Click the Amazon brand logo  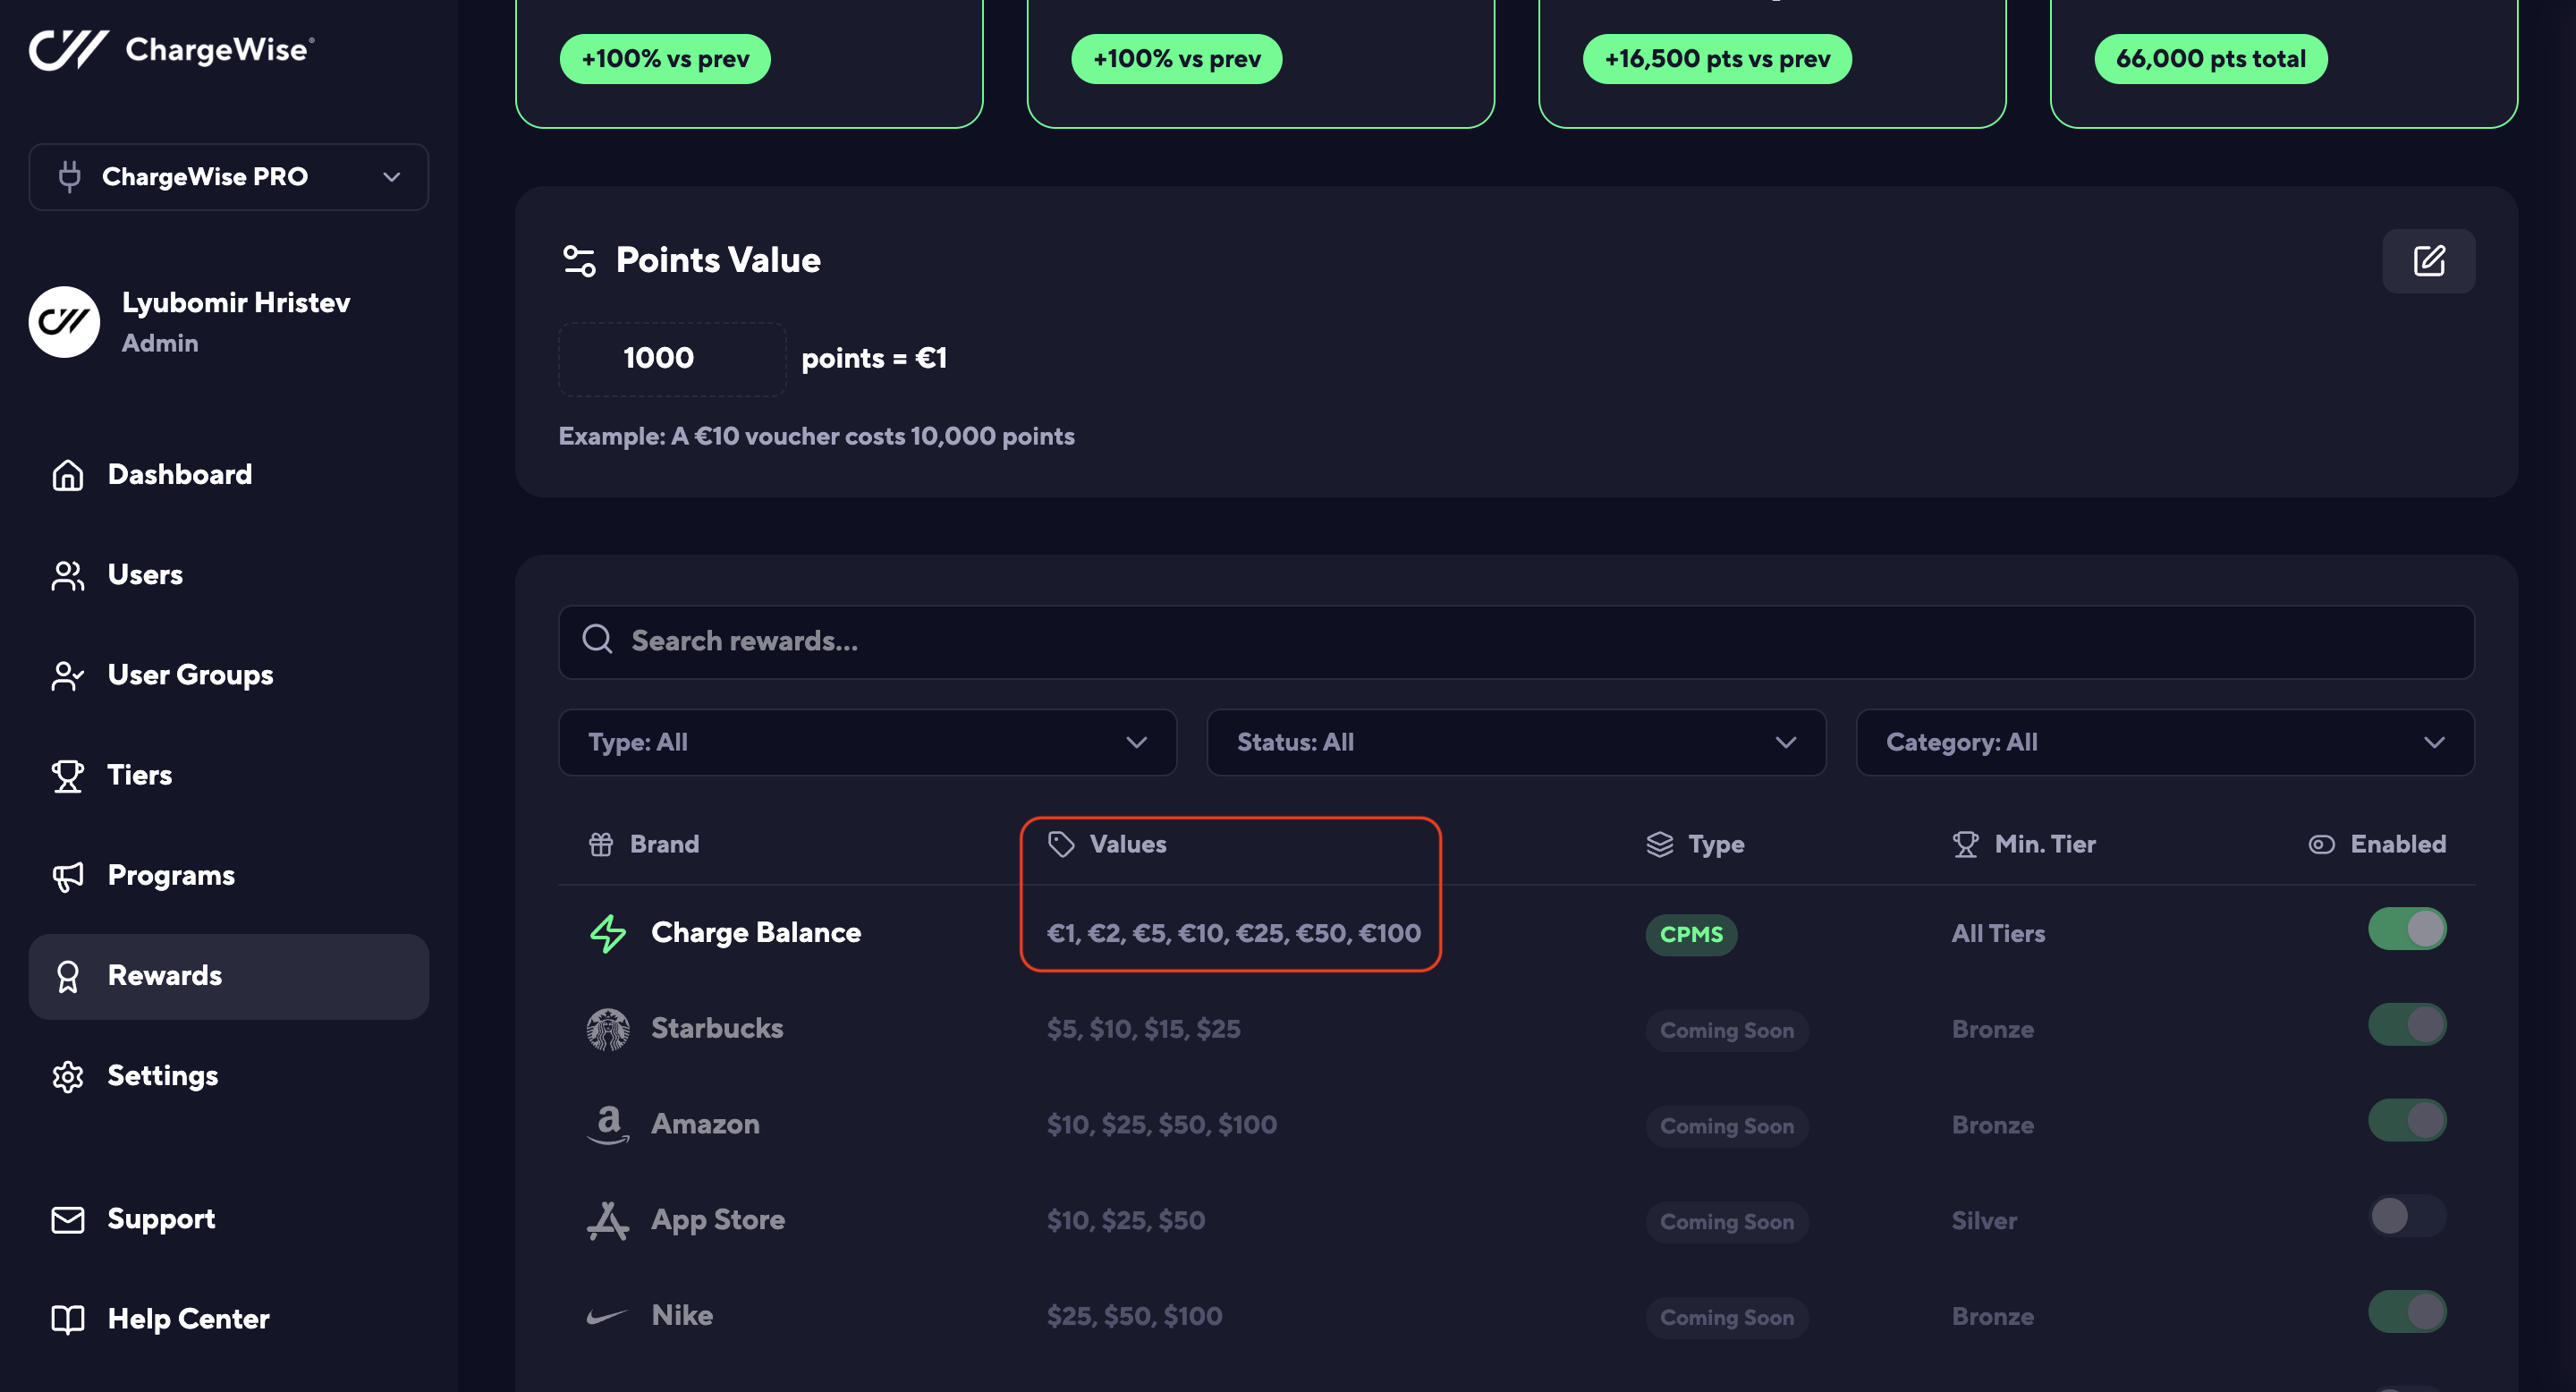click(607, 1124)
